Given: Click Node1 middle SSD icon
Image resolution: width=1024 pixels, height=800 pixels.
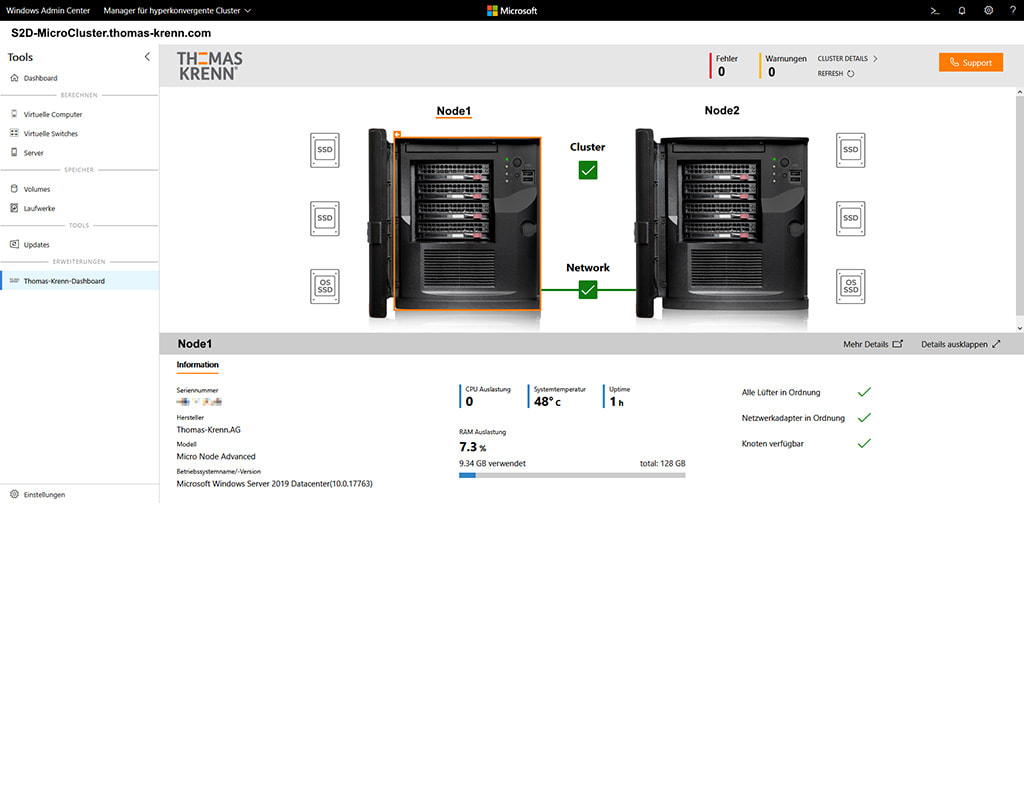Looking at the screenshot, I should tap(325, 218).
